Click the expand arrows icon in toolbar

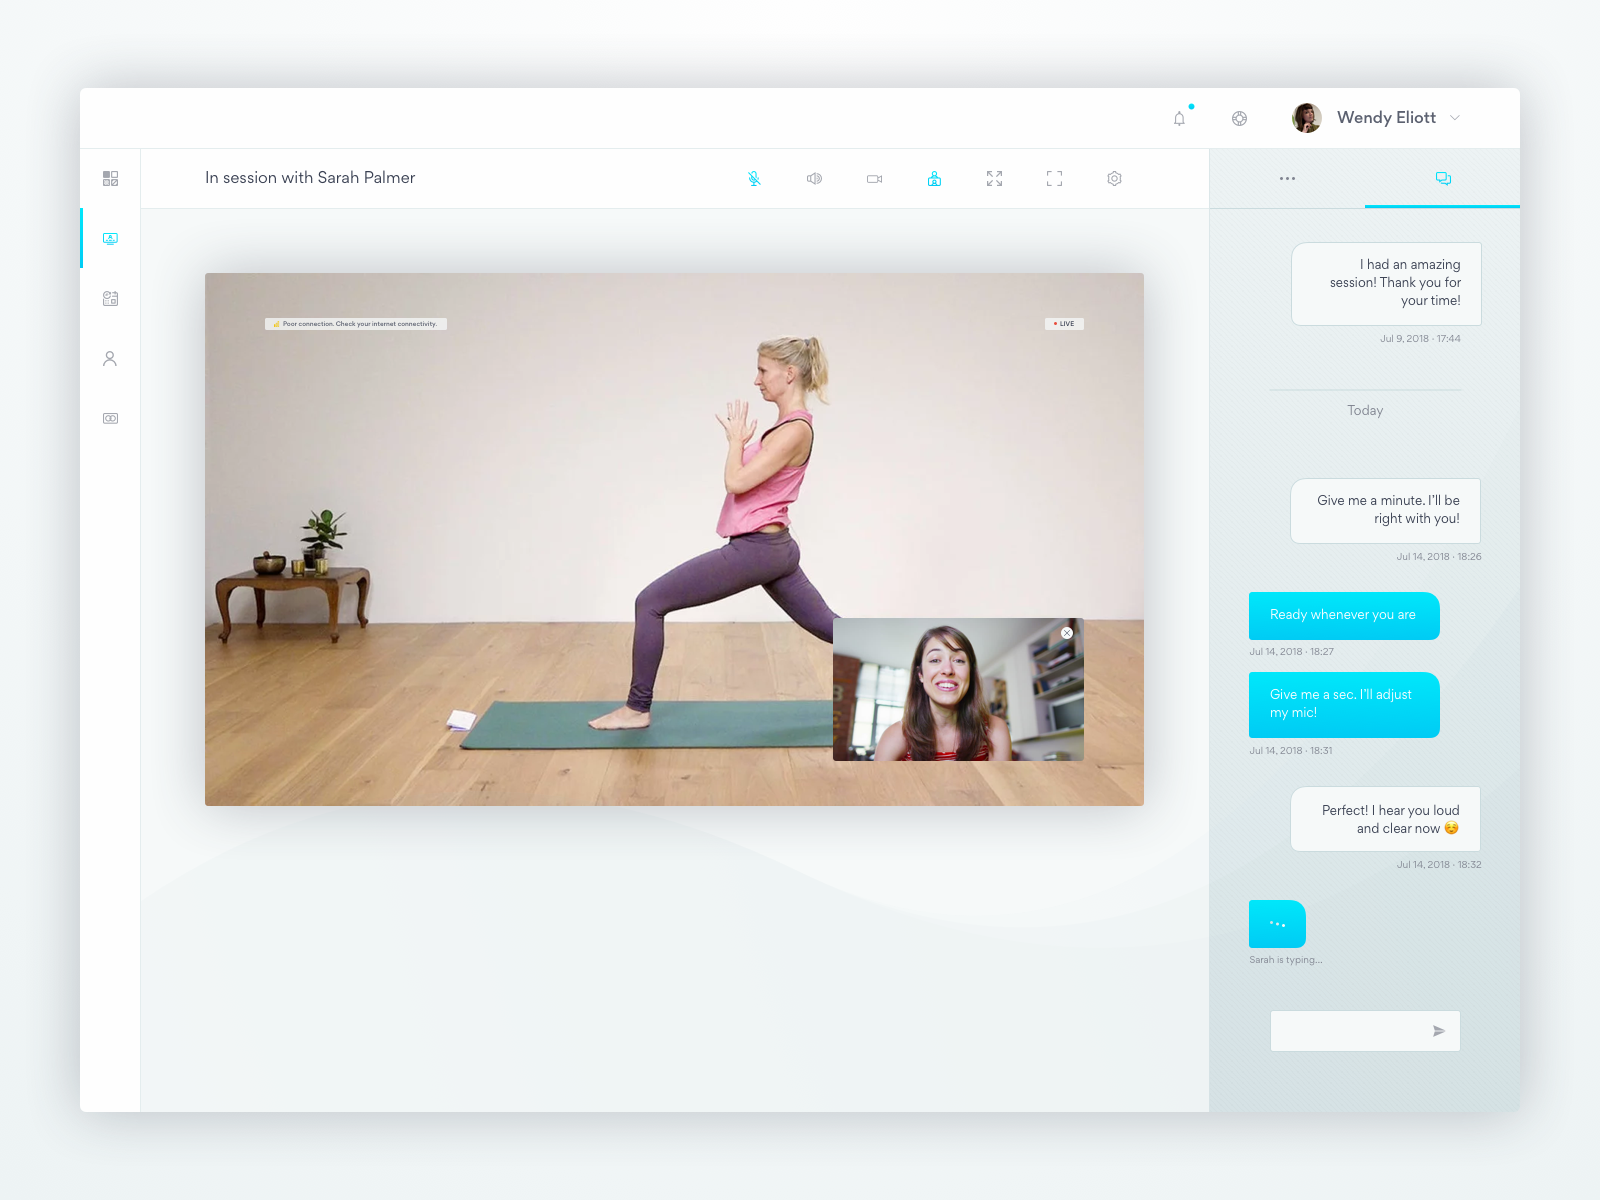995,178
